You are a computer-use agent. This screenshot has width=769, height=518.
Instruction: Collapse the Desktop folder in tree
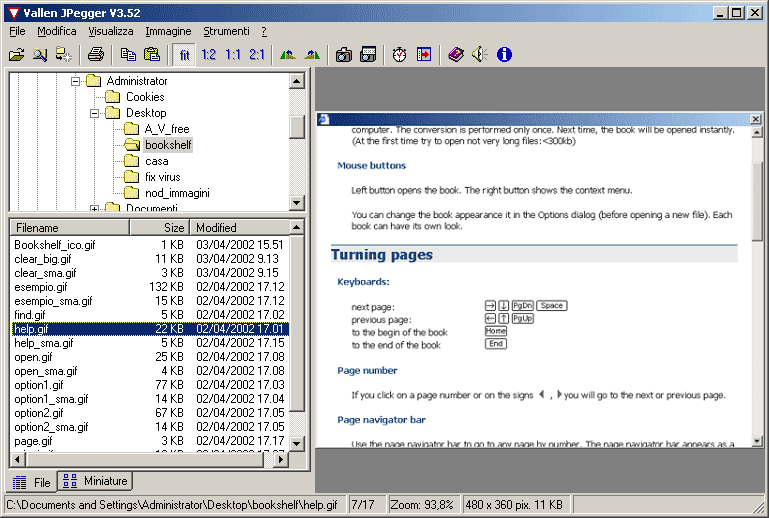(x=94, y=113)
